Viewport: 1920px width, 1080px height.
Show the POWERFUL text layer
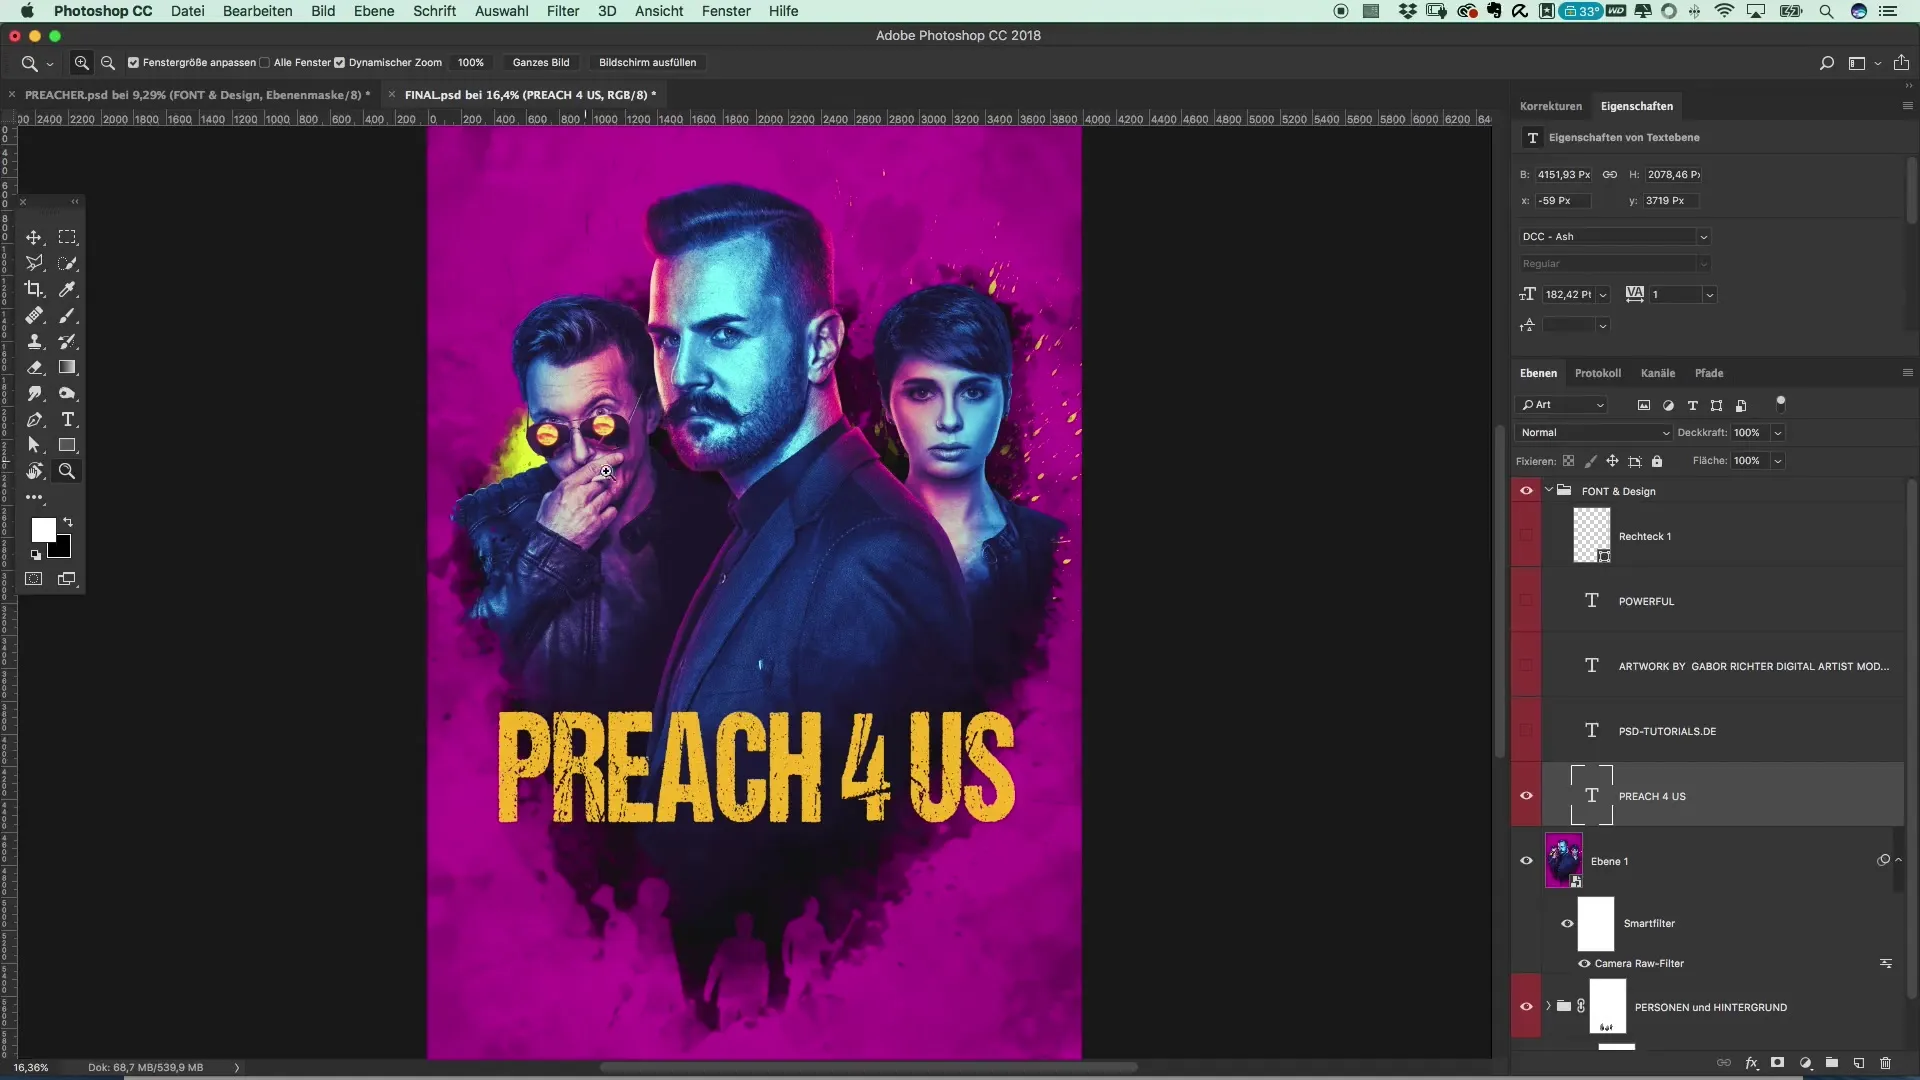(1526, 601)
